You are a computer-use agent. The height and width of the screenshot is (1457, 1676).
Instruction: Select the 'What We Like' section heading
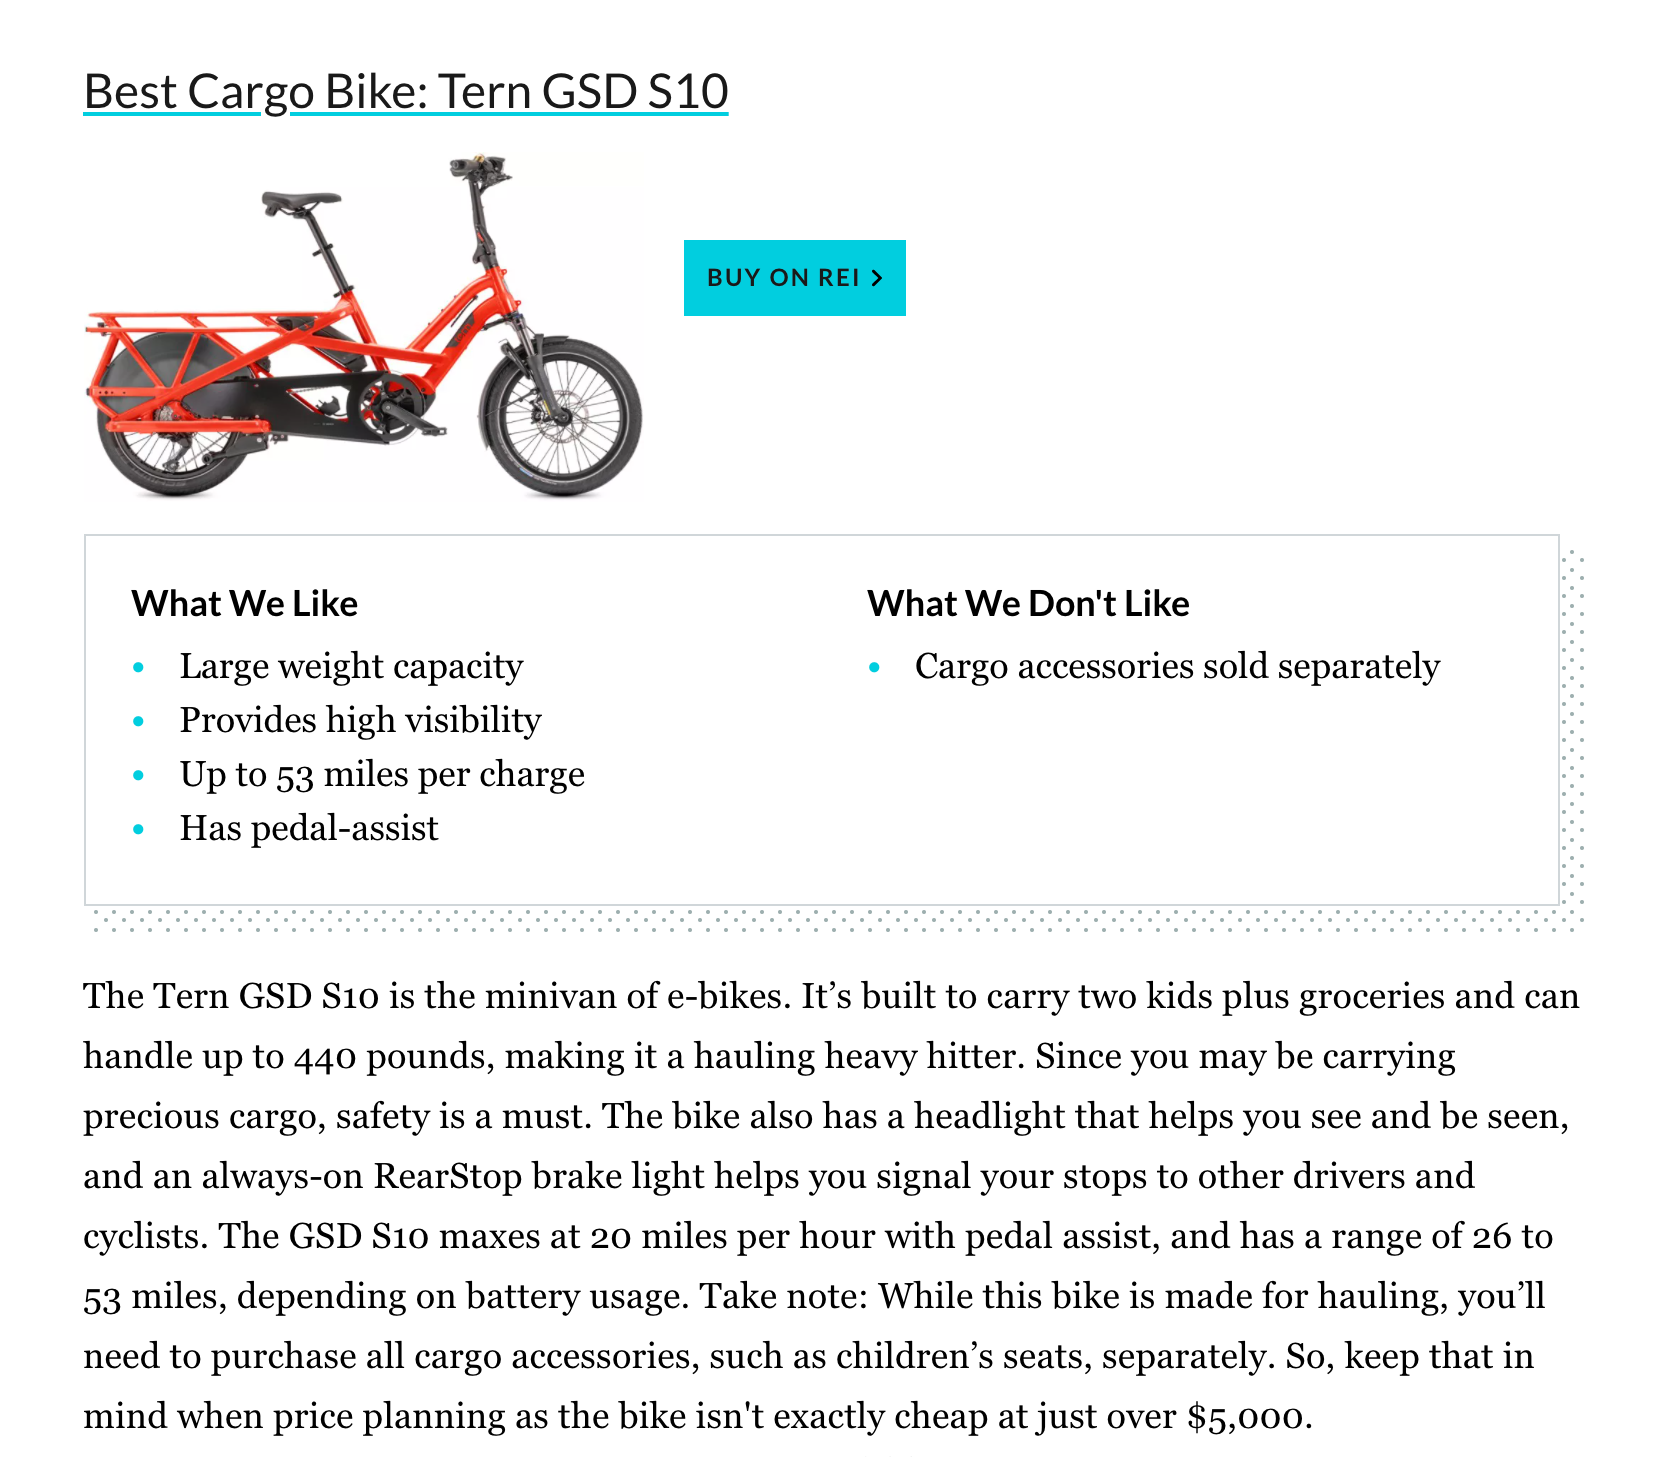click(245, 603)
